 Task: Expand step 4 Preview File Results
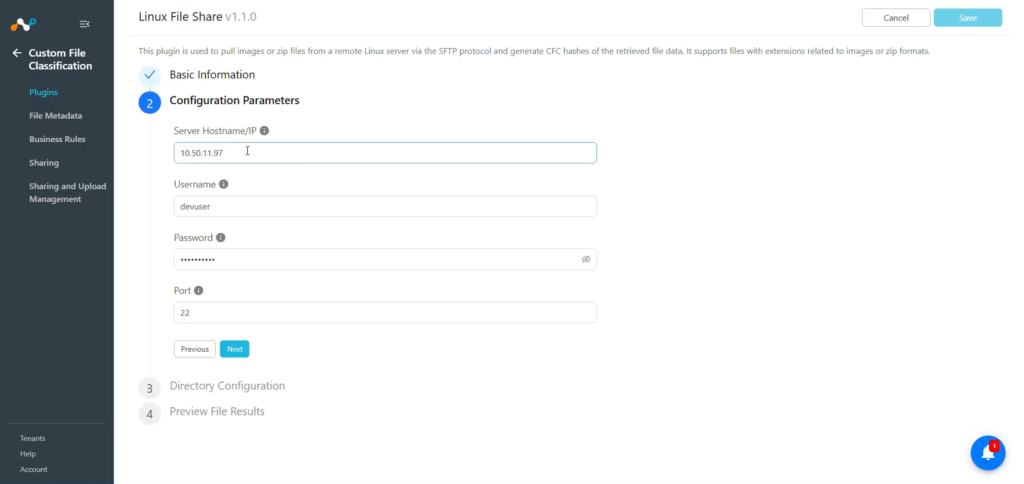[x=217, y=411]
